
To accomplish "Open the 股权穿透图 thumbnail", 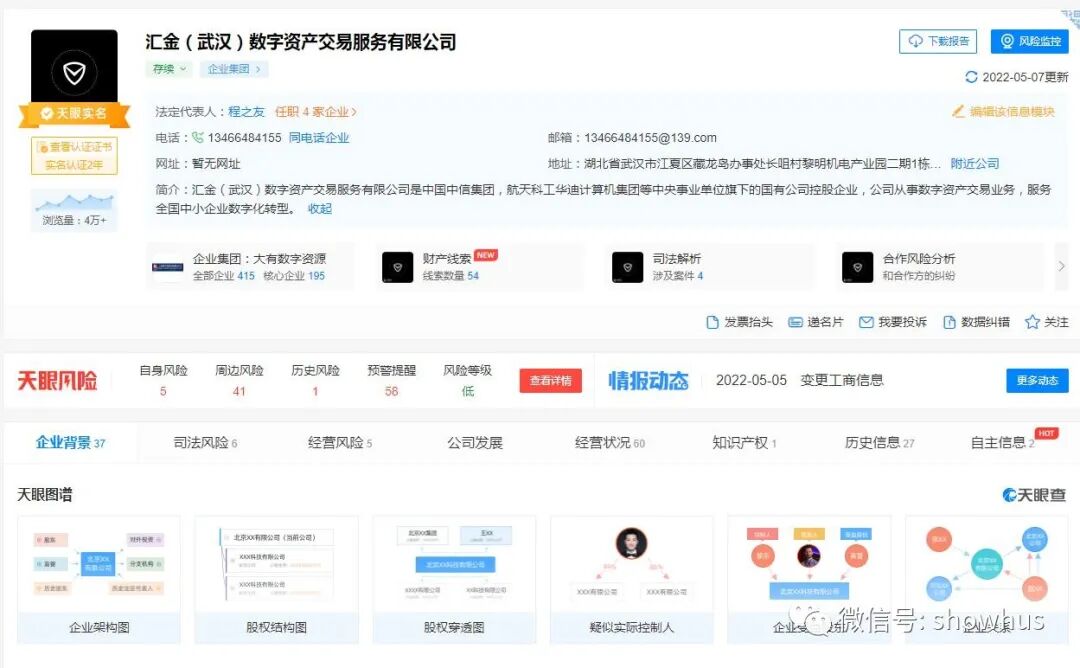I will [454, 580].
